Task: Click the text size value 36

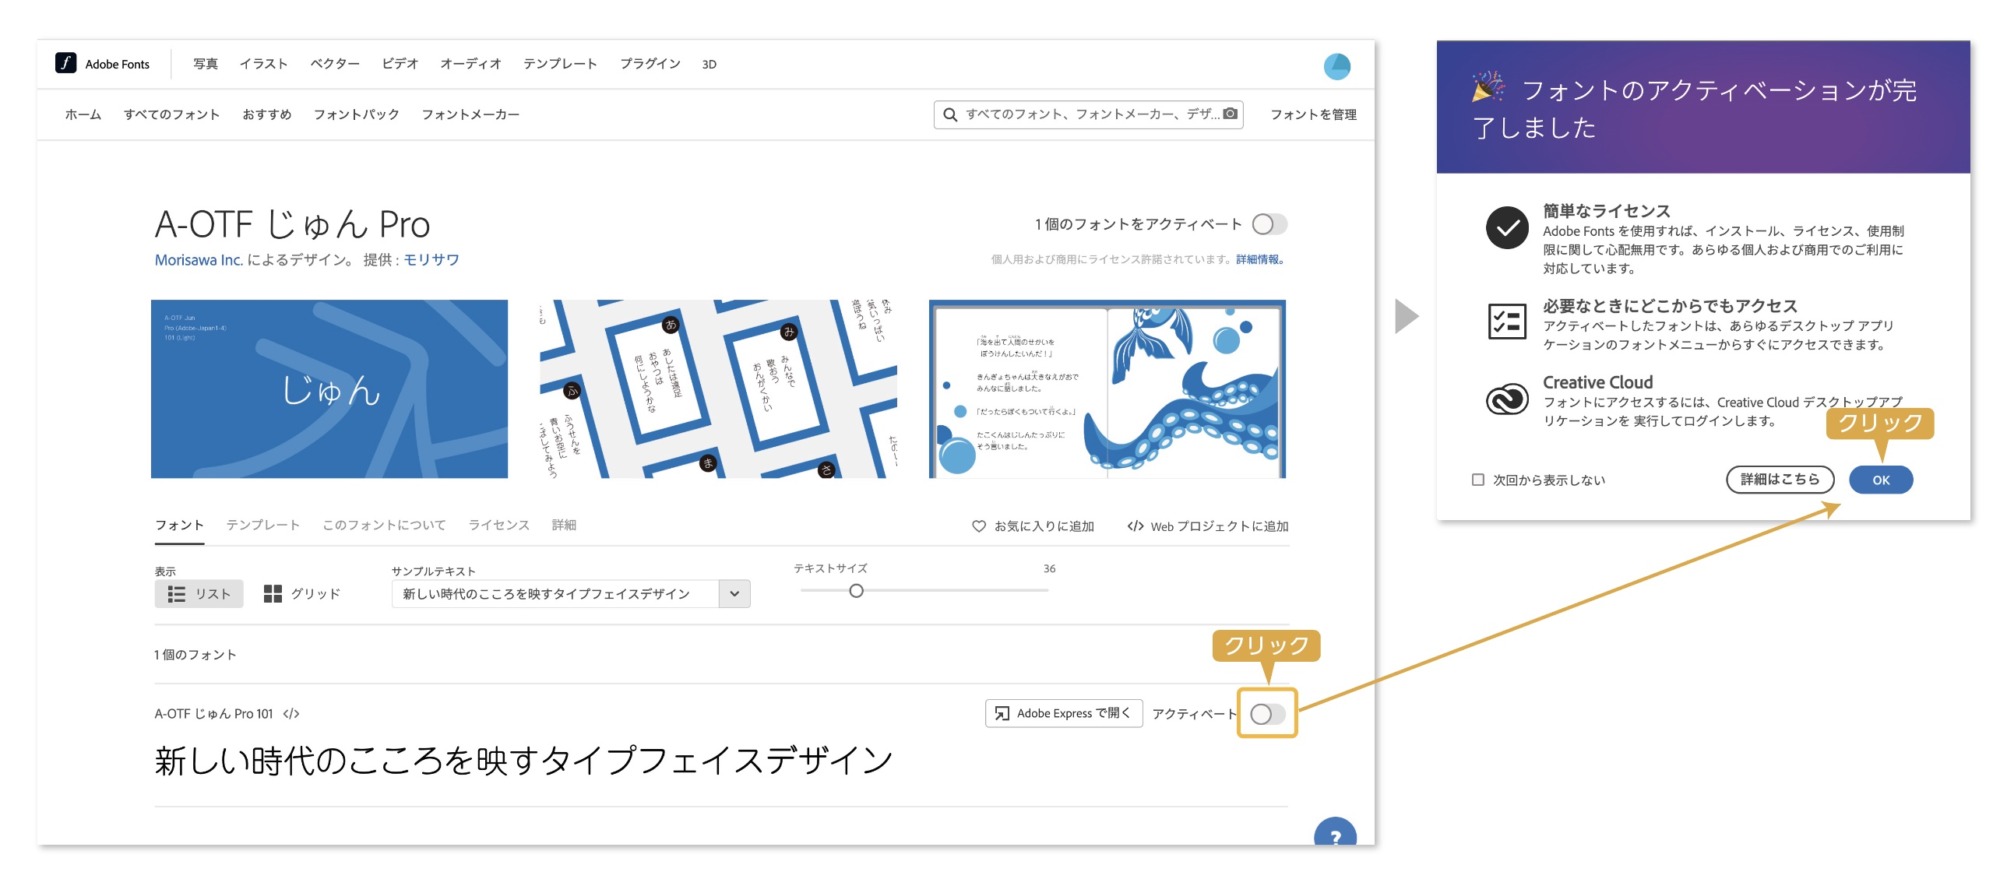Action: click(1049, 569)
